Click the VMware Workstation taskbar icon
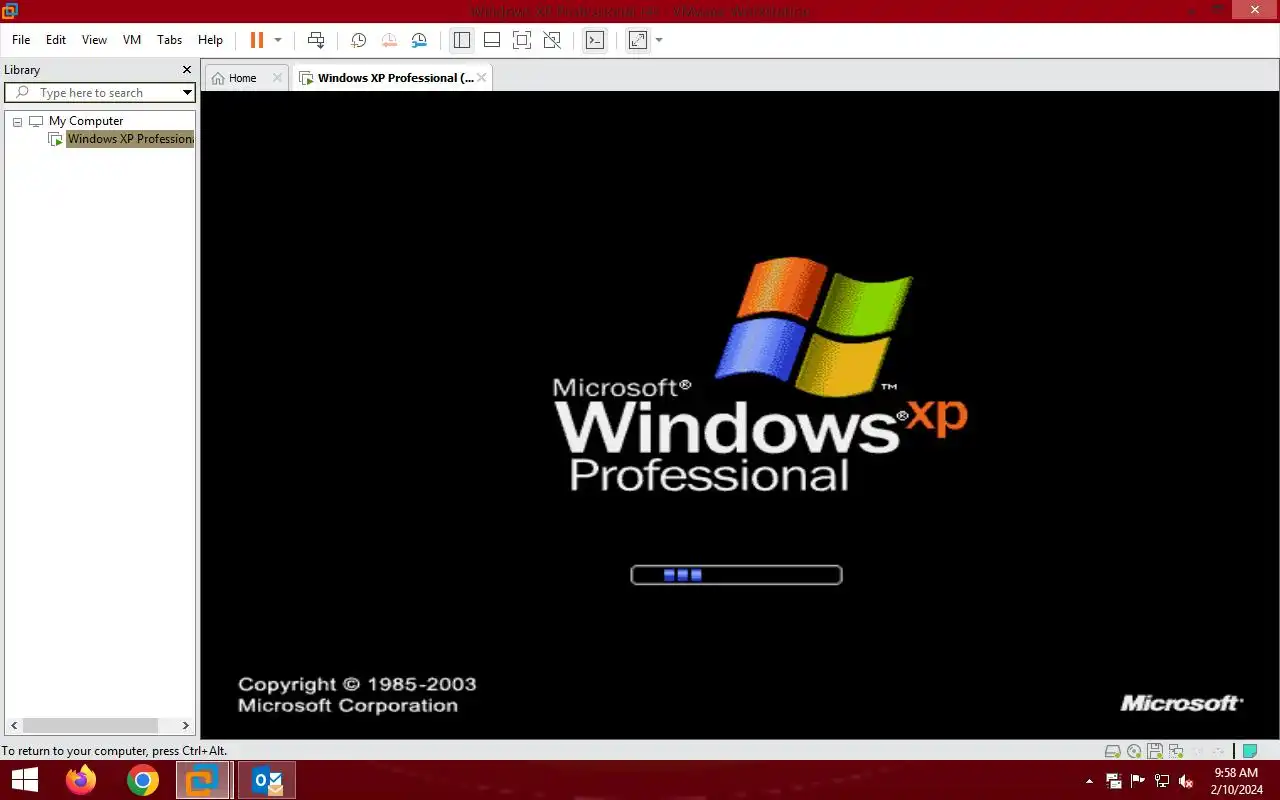Image resolution: width=1280 pixels, height=800 pixels. (204, 781)
